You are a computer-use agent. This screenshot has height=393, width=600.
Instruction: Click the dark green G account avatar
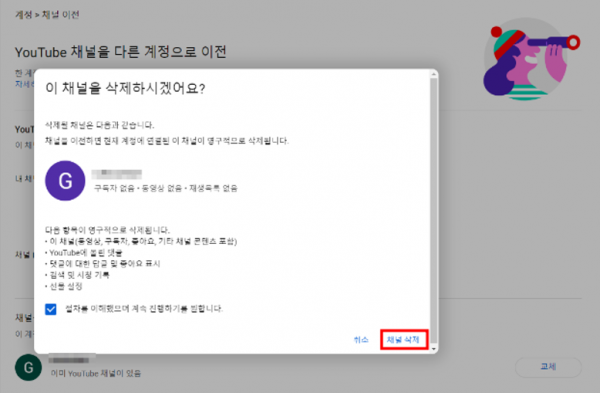tap(28, 368)
